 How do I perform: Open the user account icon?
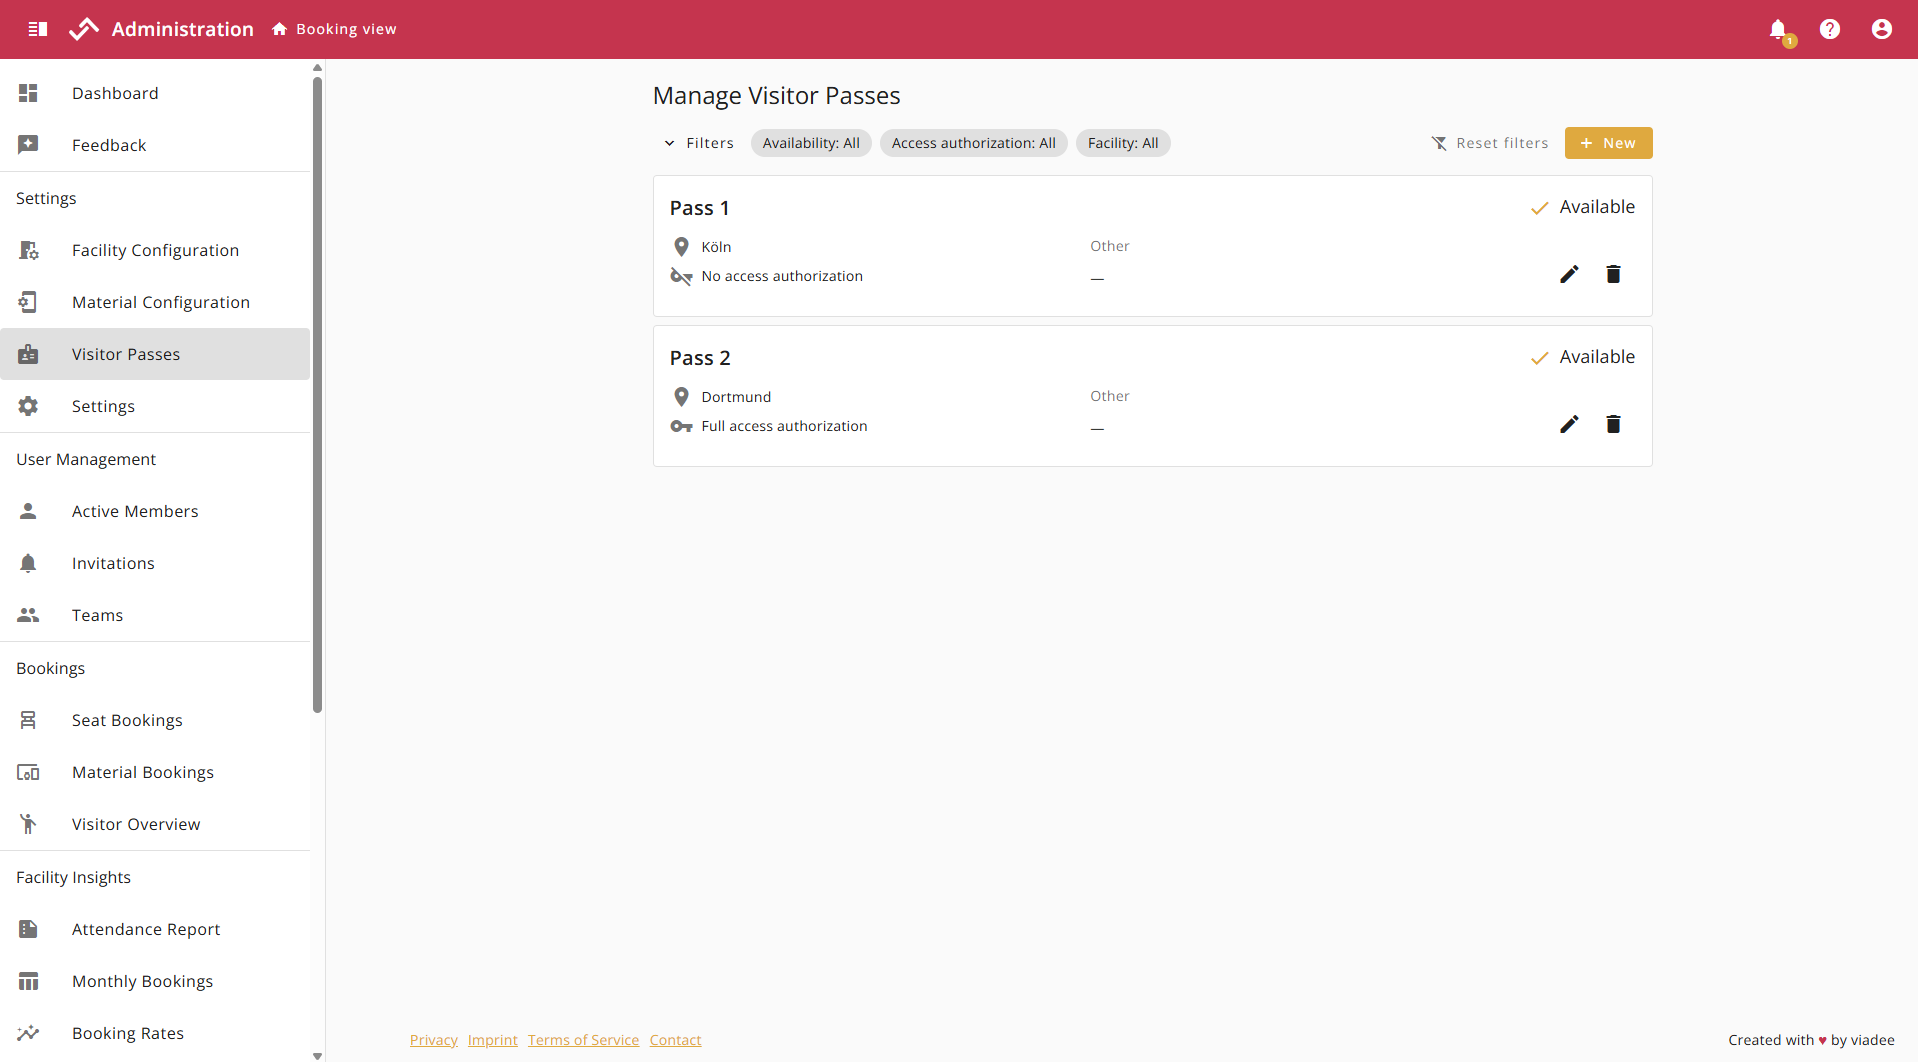1881,29
